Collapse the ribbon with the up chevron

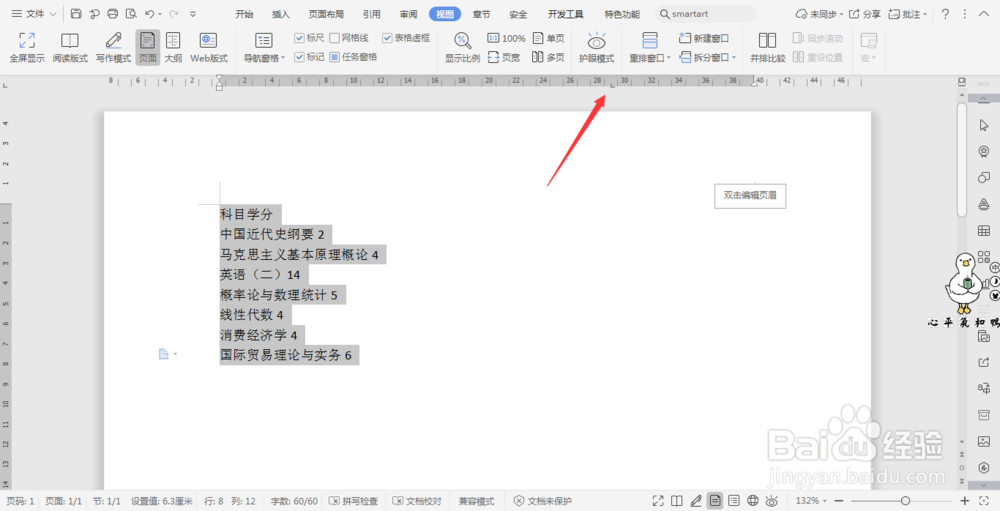(x=984, y=13)
